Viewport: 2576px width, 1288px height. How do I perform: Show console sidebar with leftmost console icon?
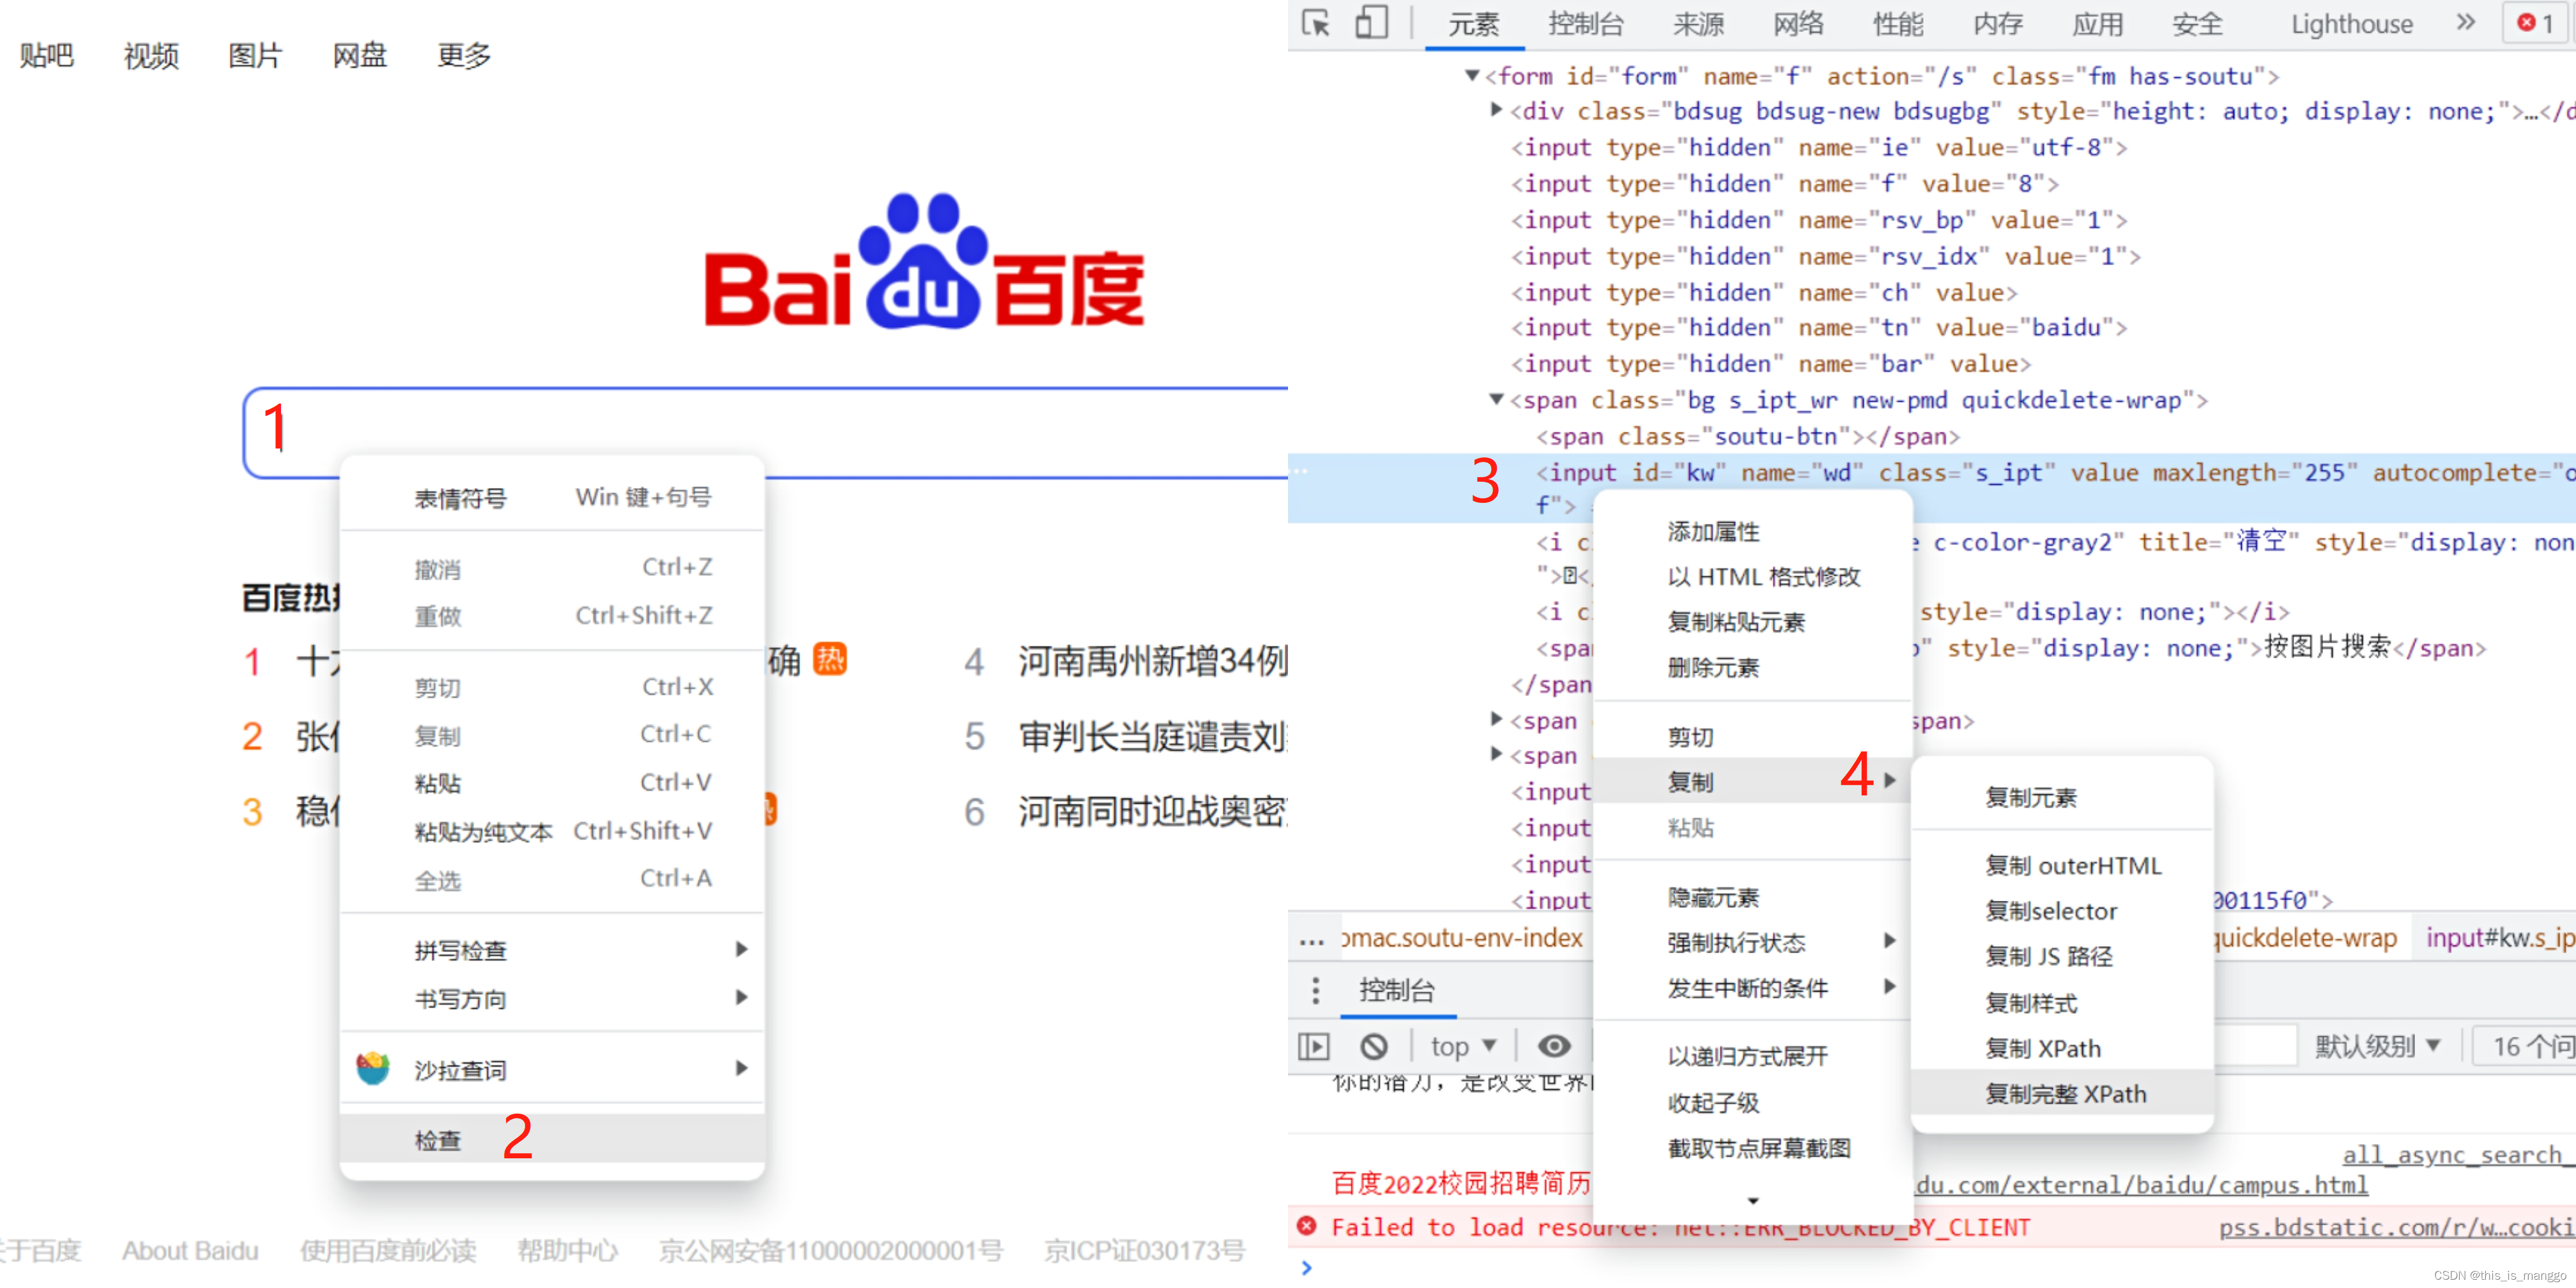tap(1314, 1045)
